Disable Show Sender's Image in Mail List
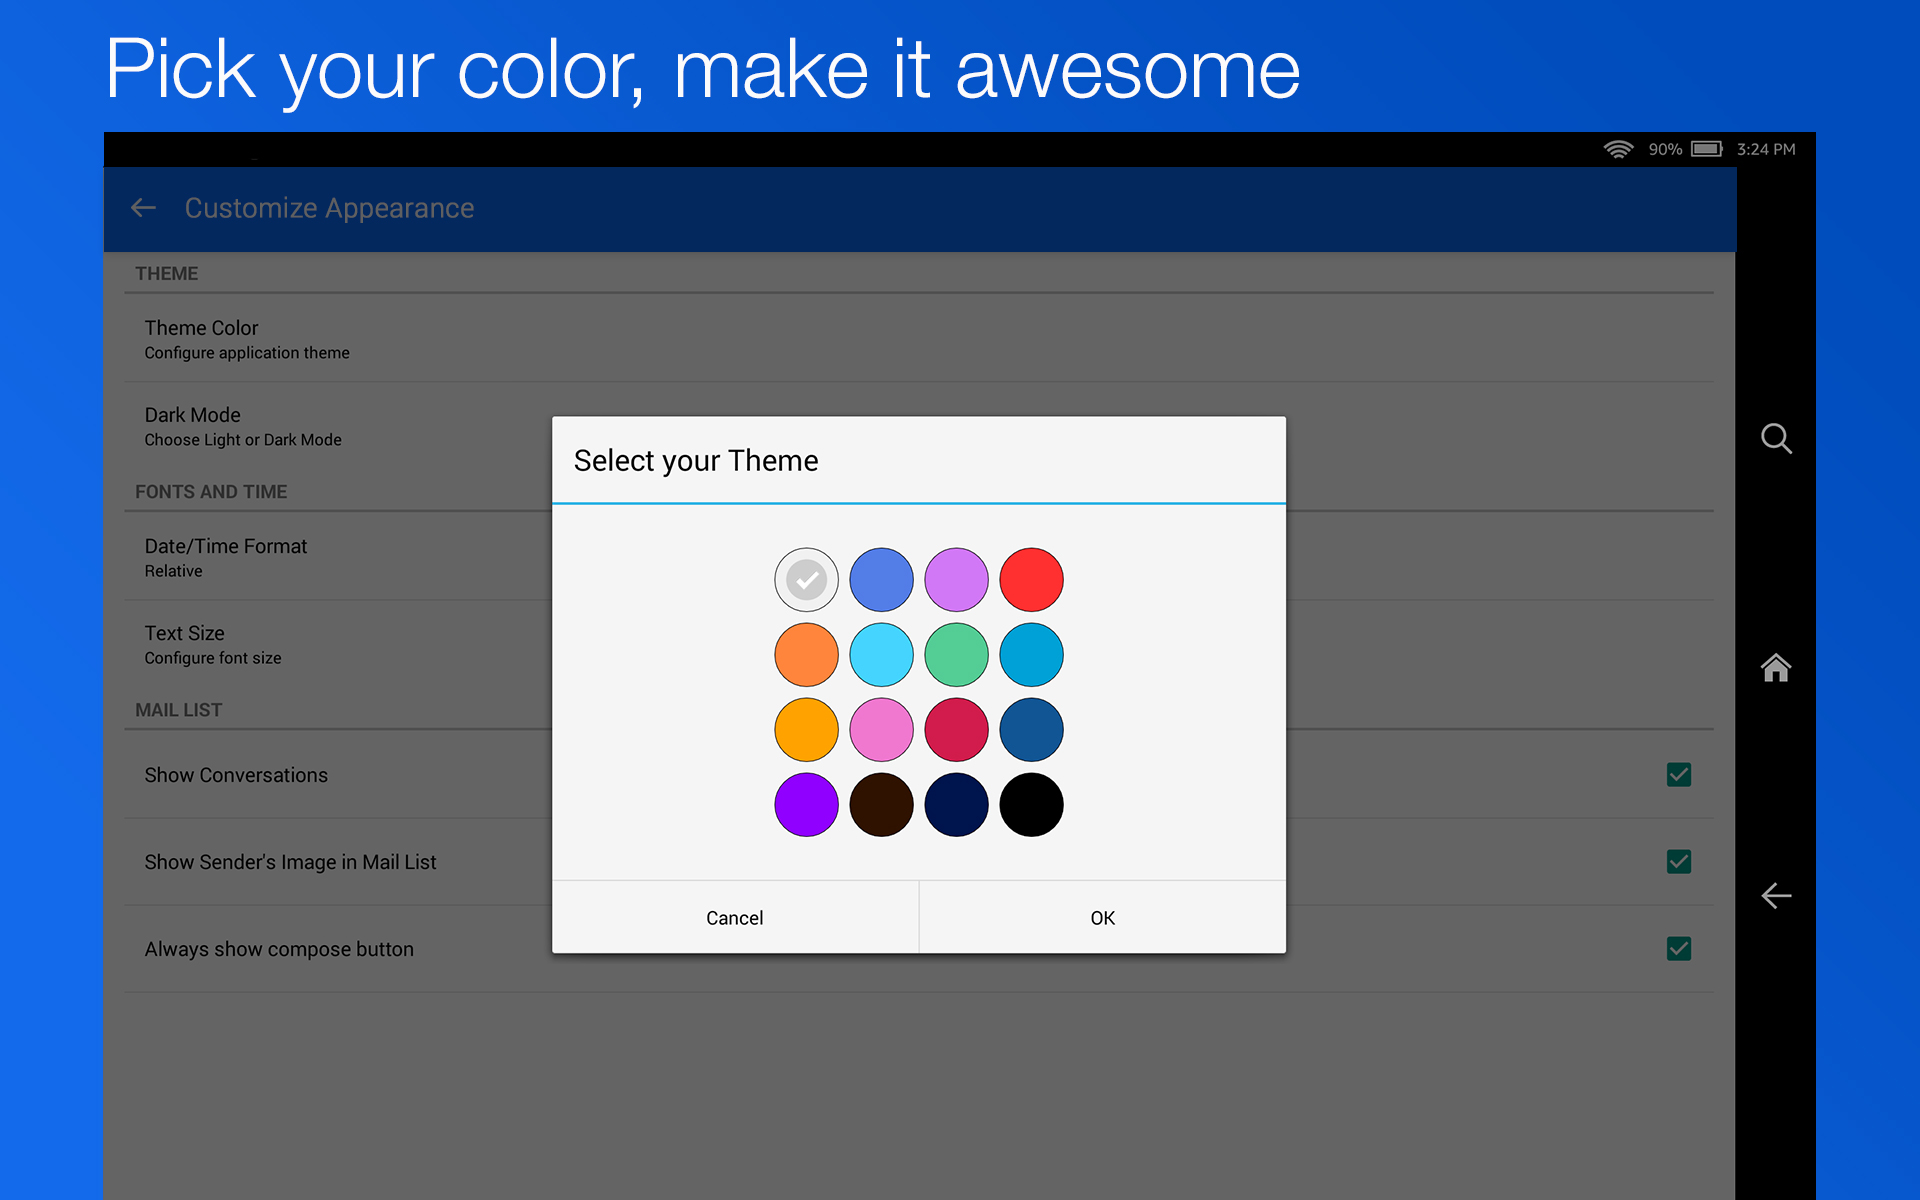 point(1679,861)
